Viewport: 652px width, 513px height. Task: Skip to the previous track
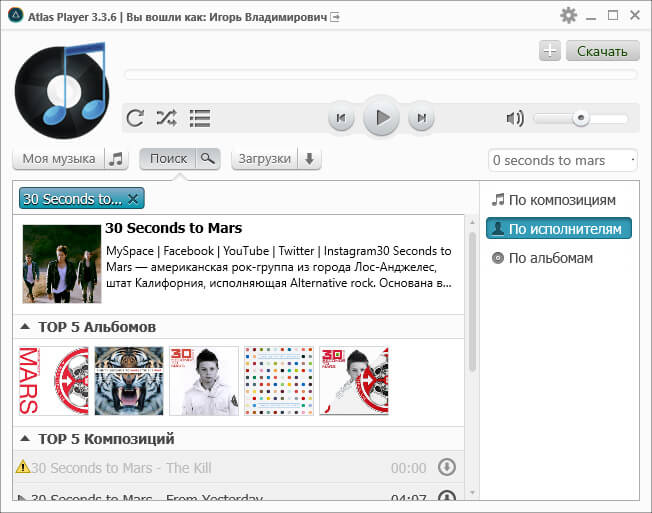tap(341, 118)
